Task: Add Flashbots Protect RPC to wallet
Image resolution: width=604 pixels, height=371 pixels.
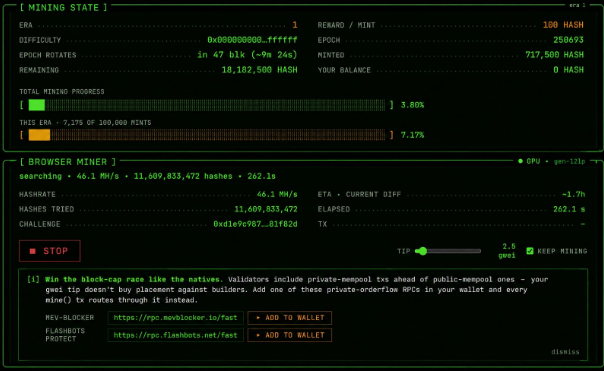Action: click(x=290, y=335)
